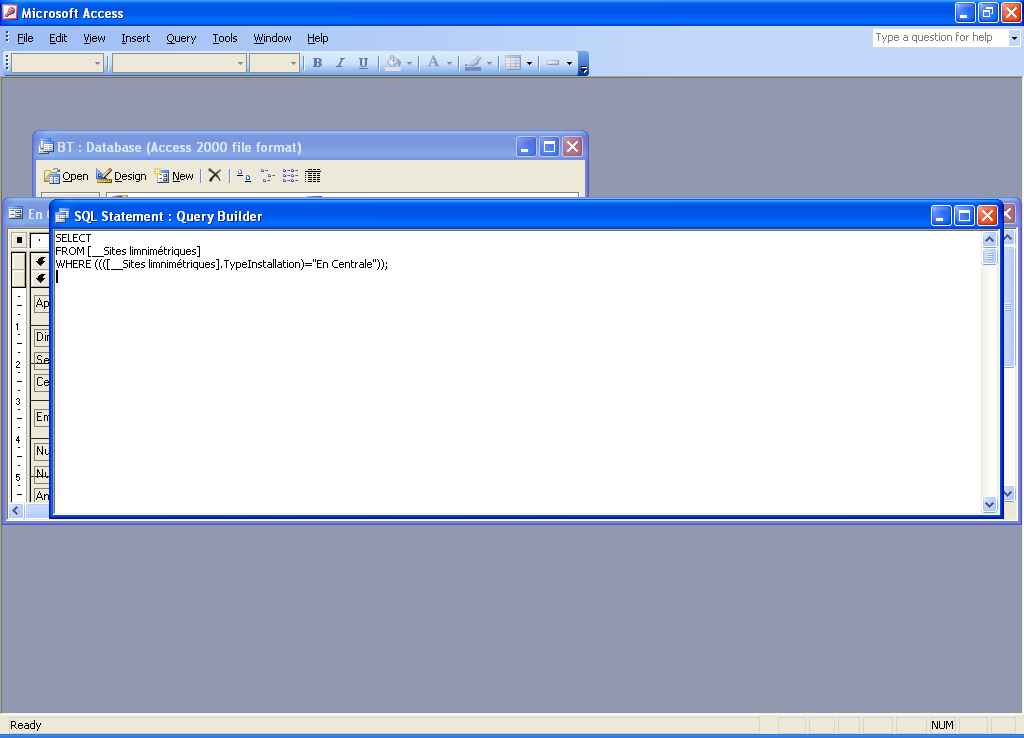Open the Window menu
1024x738 pixels.
pyautogui.click(x=272, y=39)
